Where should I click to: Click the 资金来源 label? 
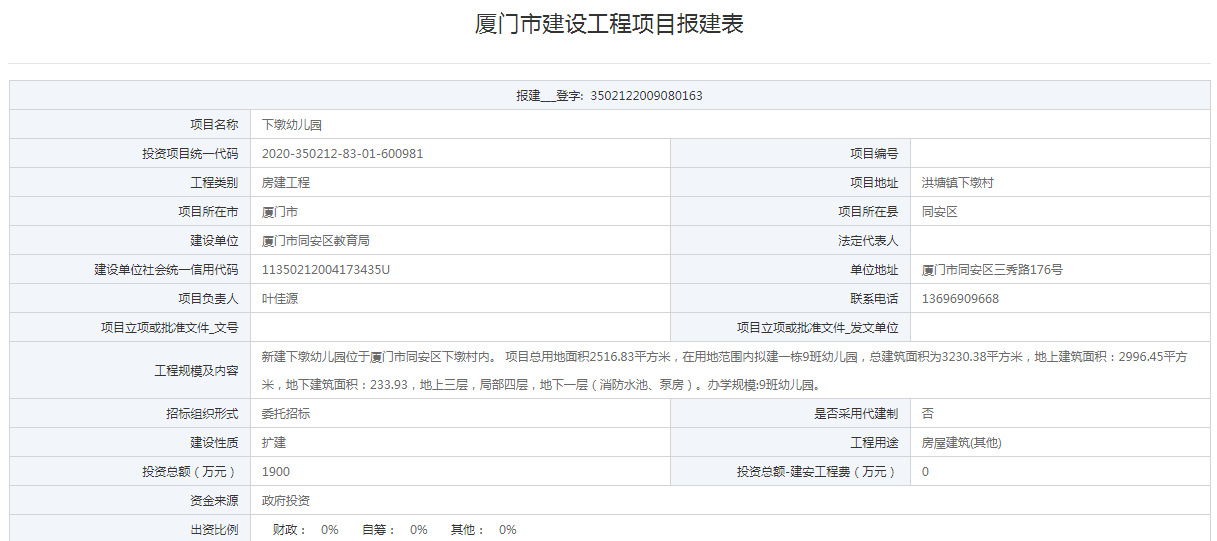point(214,501)
